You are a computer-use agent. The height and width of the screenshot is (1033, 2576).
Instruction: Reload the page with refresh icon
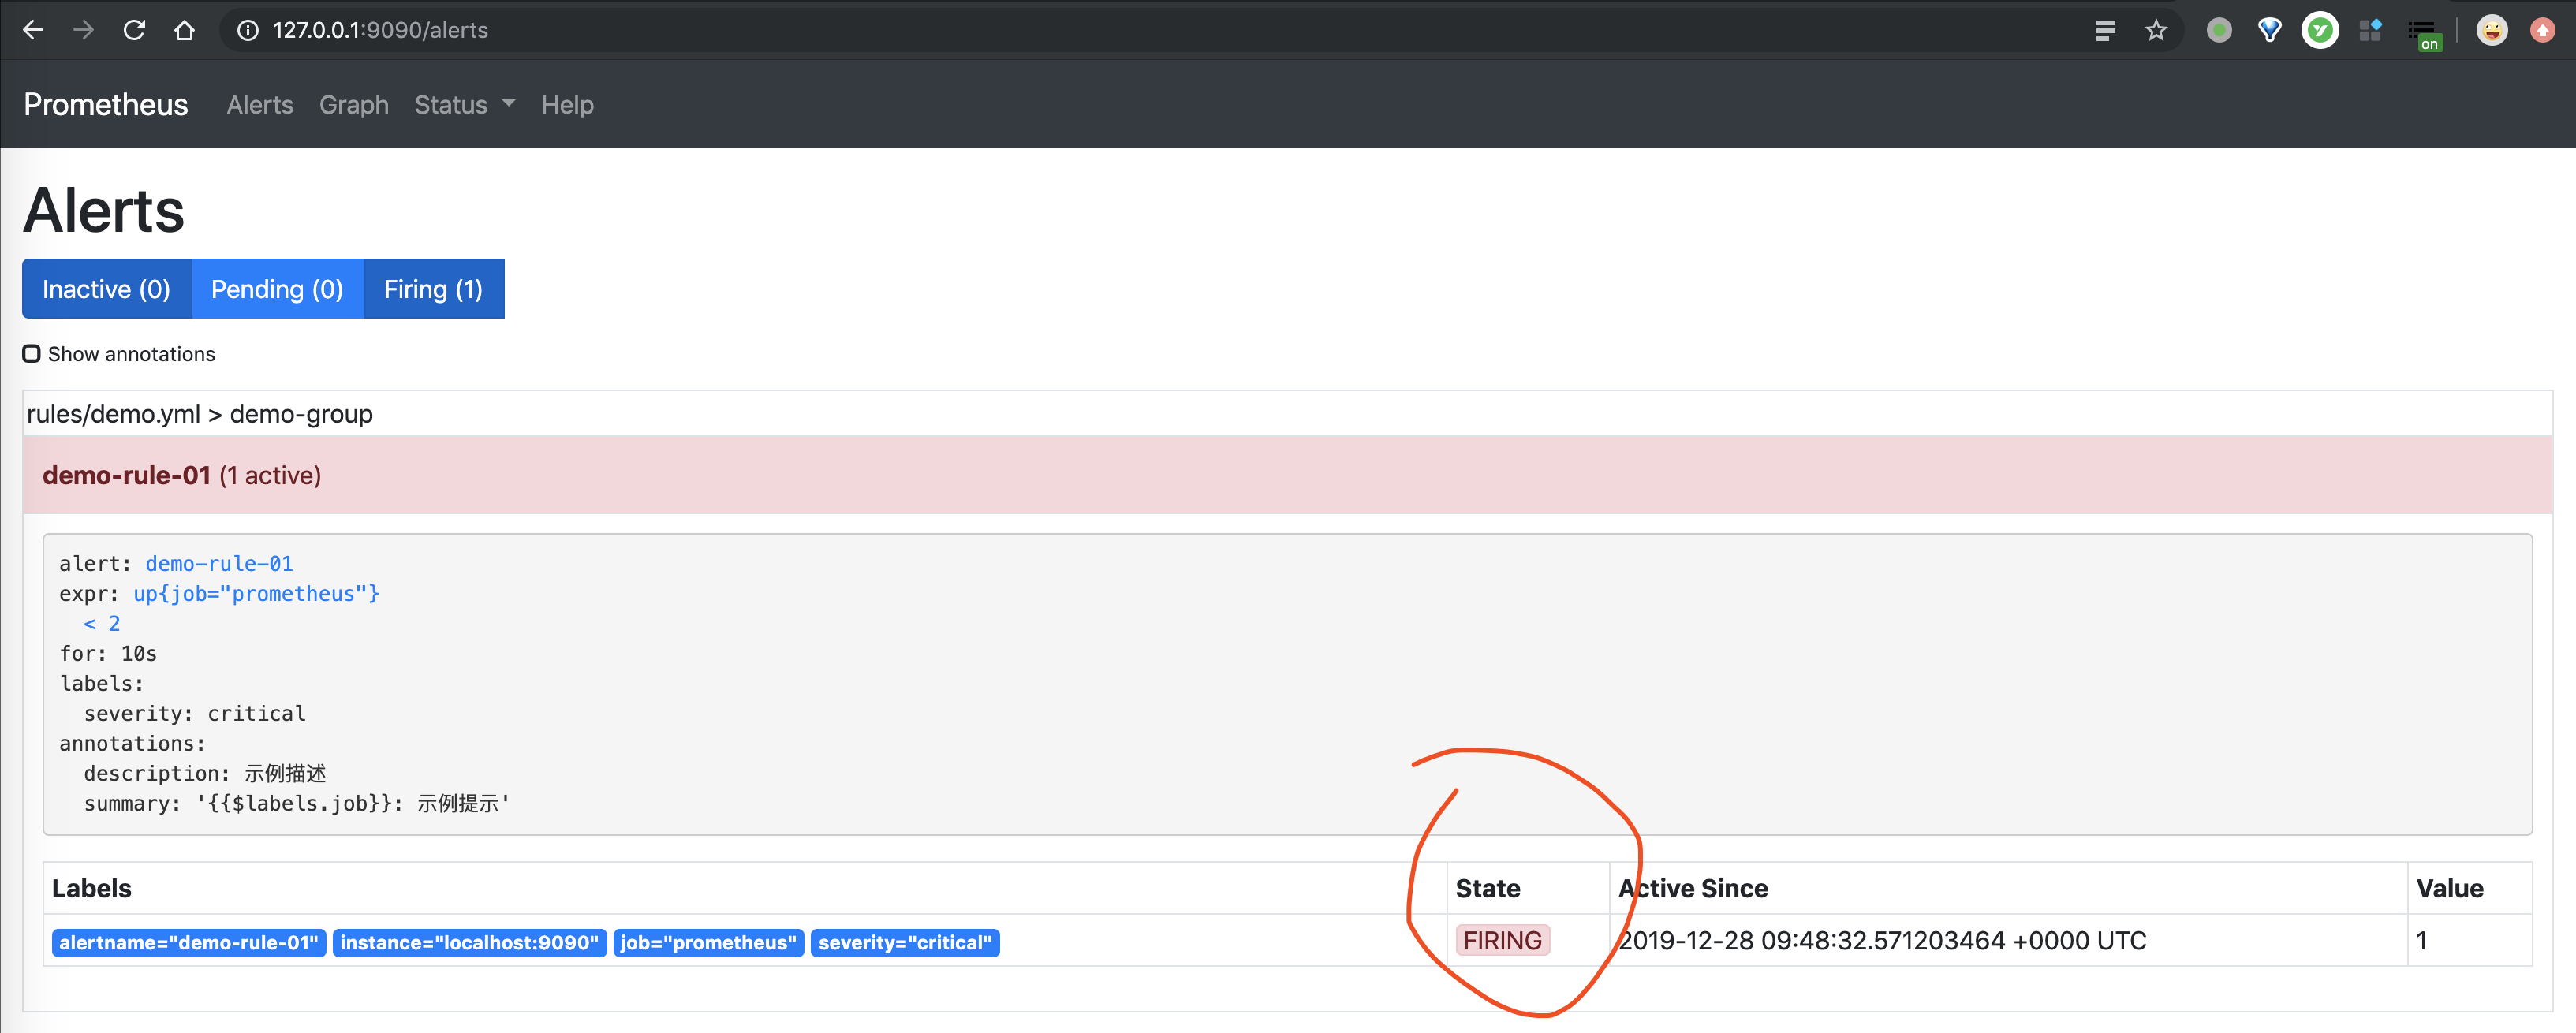point(134,30)
